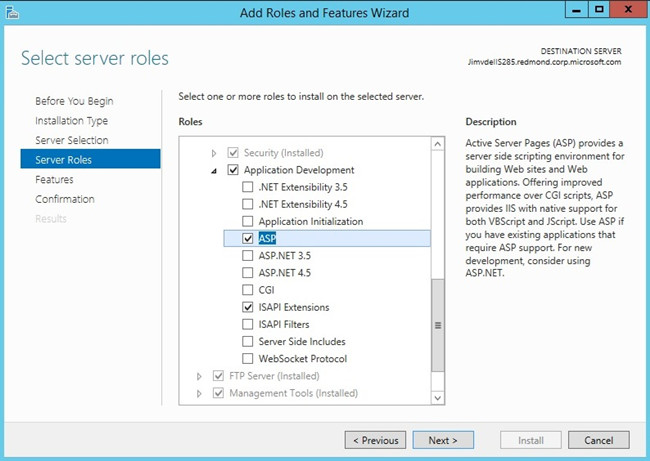This screenshot has width=650, height=461.
Task: Expand the Management Tools (Installed) node
Action: (199, 393)
